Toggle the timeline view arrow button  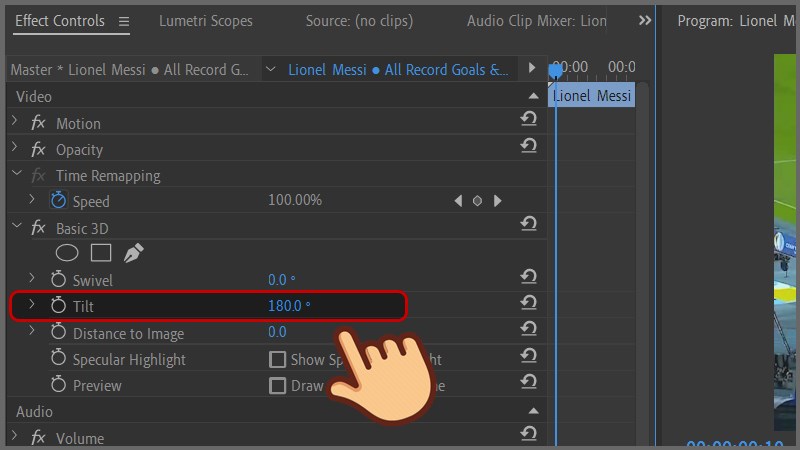(532, 67)
